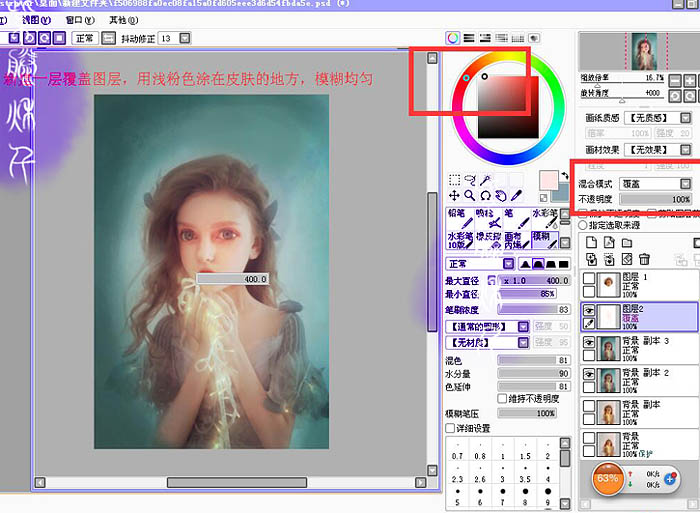
Task: Open the 画纸质感 dropdown
Action: [x=658, y=118]
